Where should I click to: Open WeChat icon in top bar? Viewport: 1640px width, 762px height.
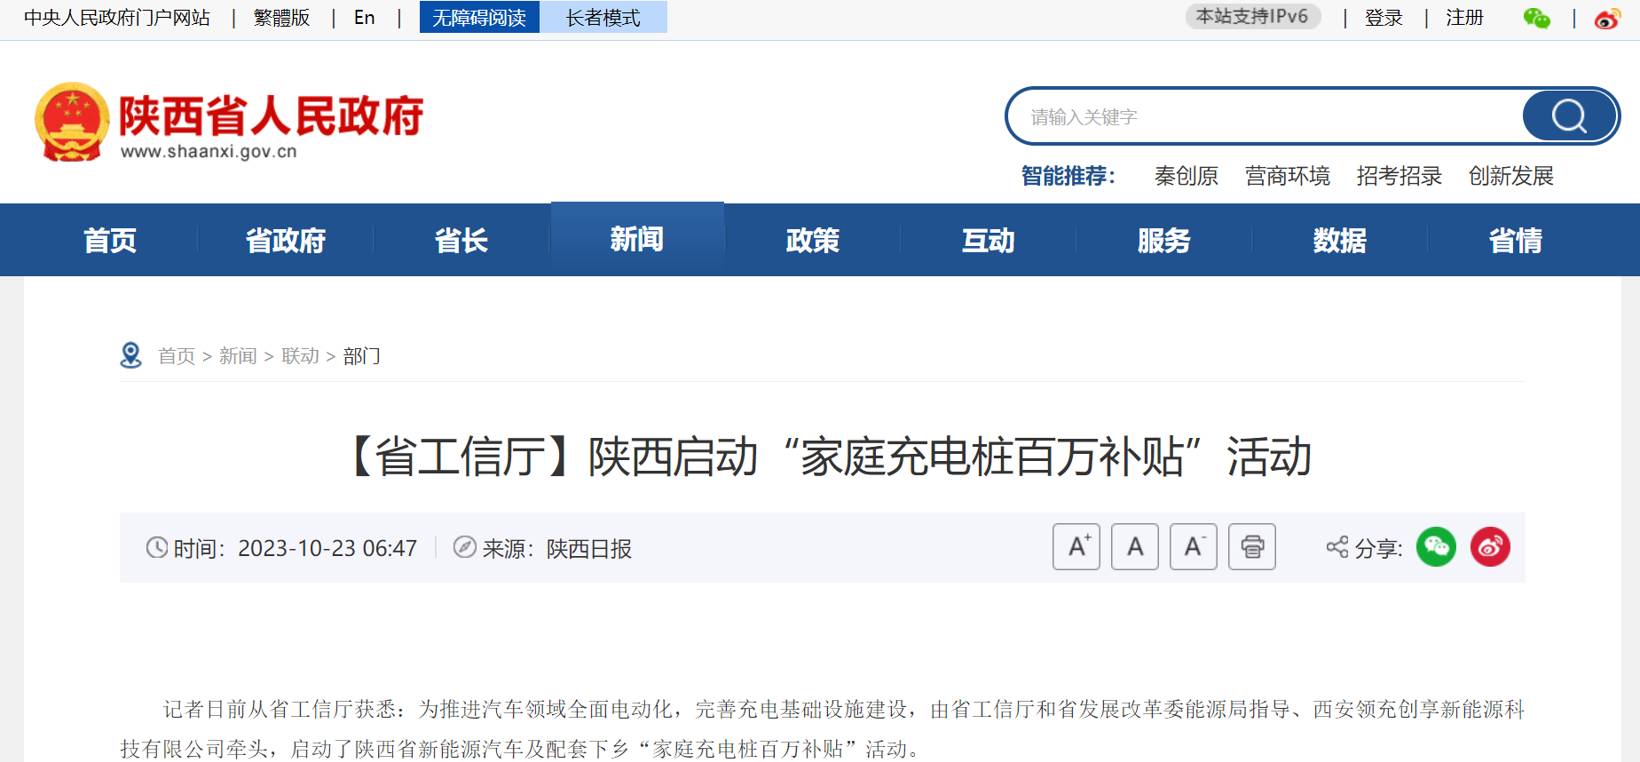point(1536,18)
